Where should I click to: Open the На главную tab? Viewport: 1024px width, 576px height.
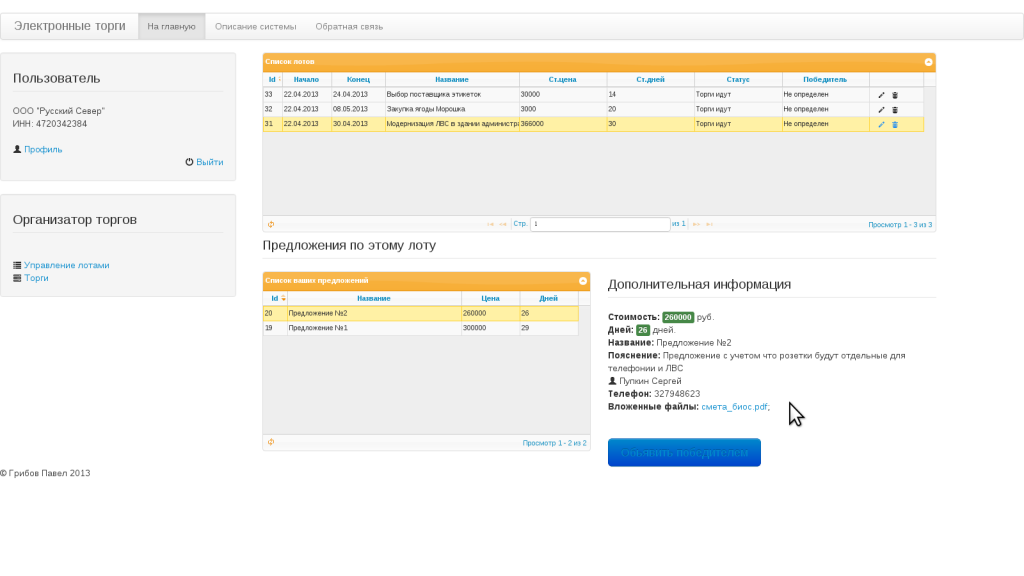click(x=171, y=26)
